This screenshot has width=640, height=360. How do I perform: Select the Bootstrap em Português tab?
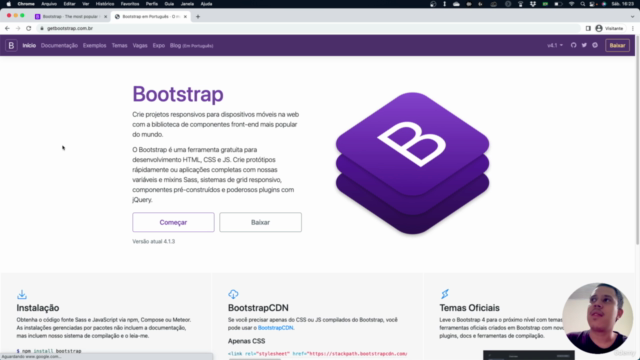(151, 17)
